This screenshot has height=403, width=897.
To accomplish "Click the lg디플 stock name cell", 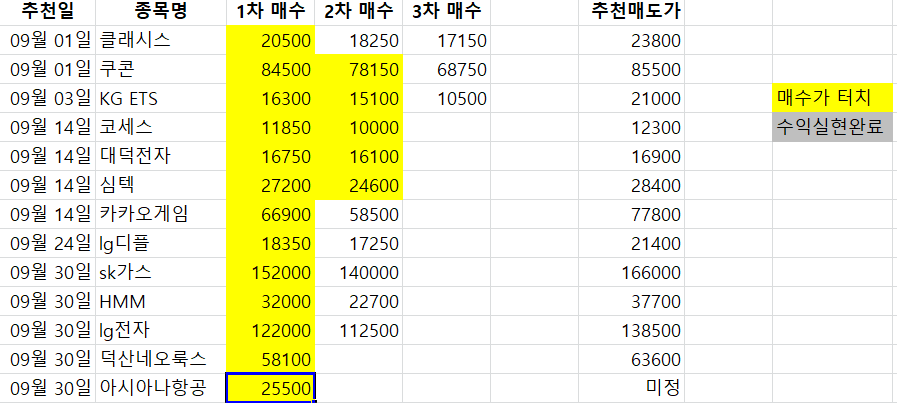I will tap(161, 243).
